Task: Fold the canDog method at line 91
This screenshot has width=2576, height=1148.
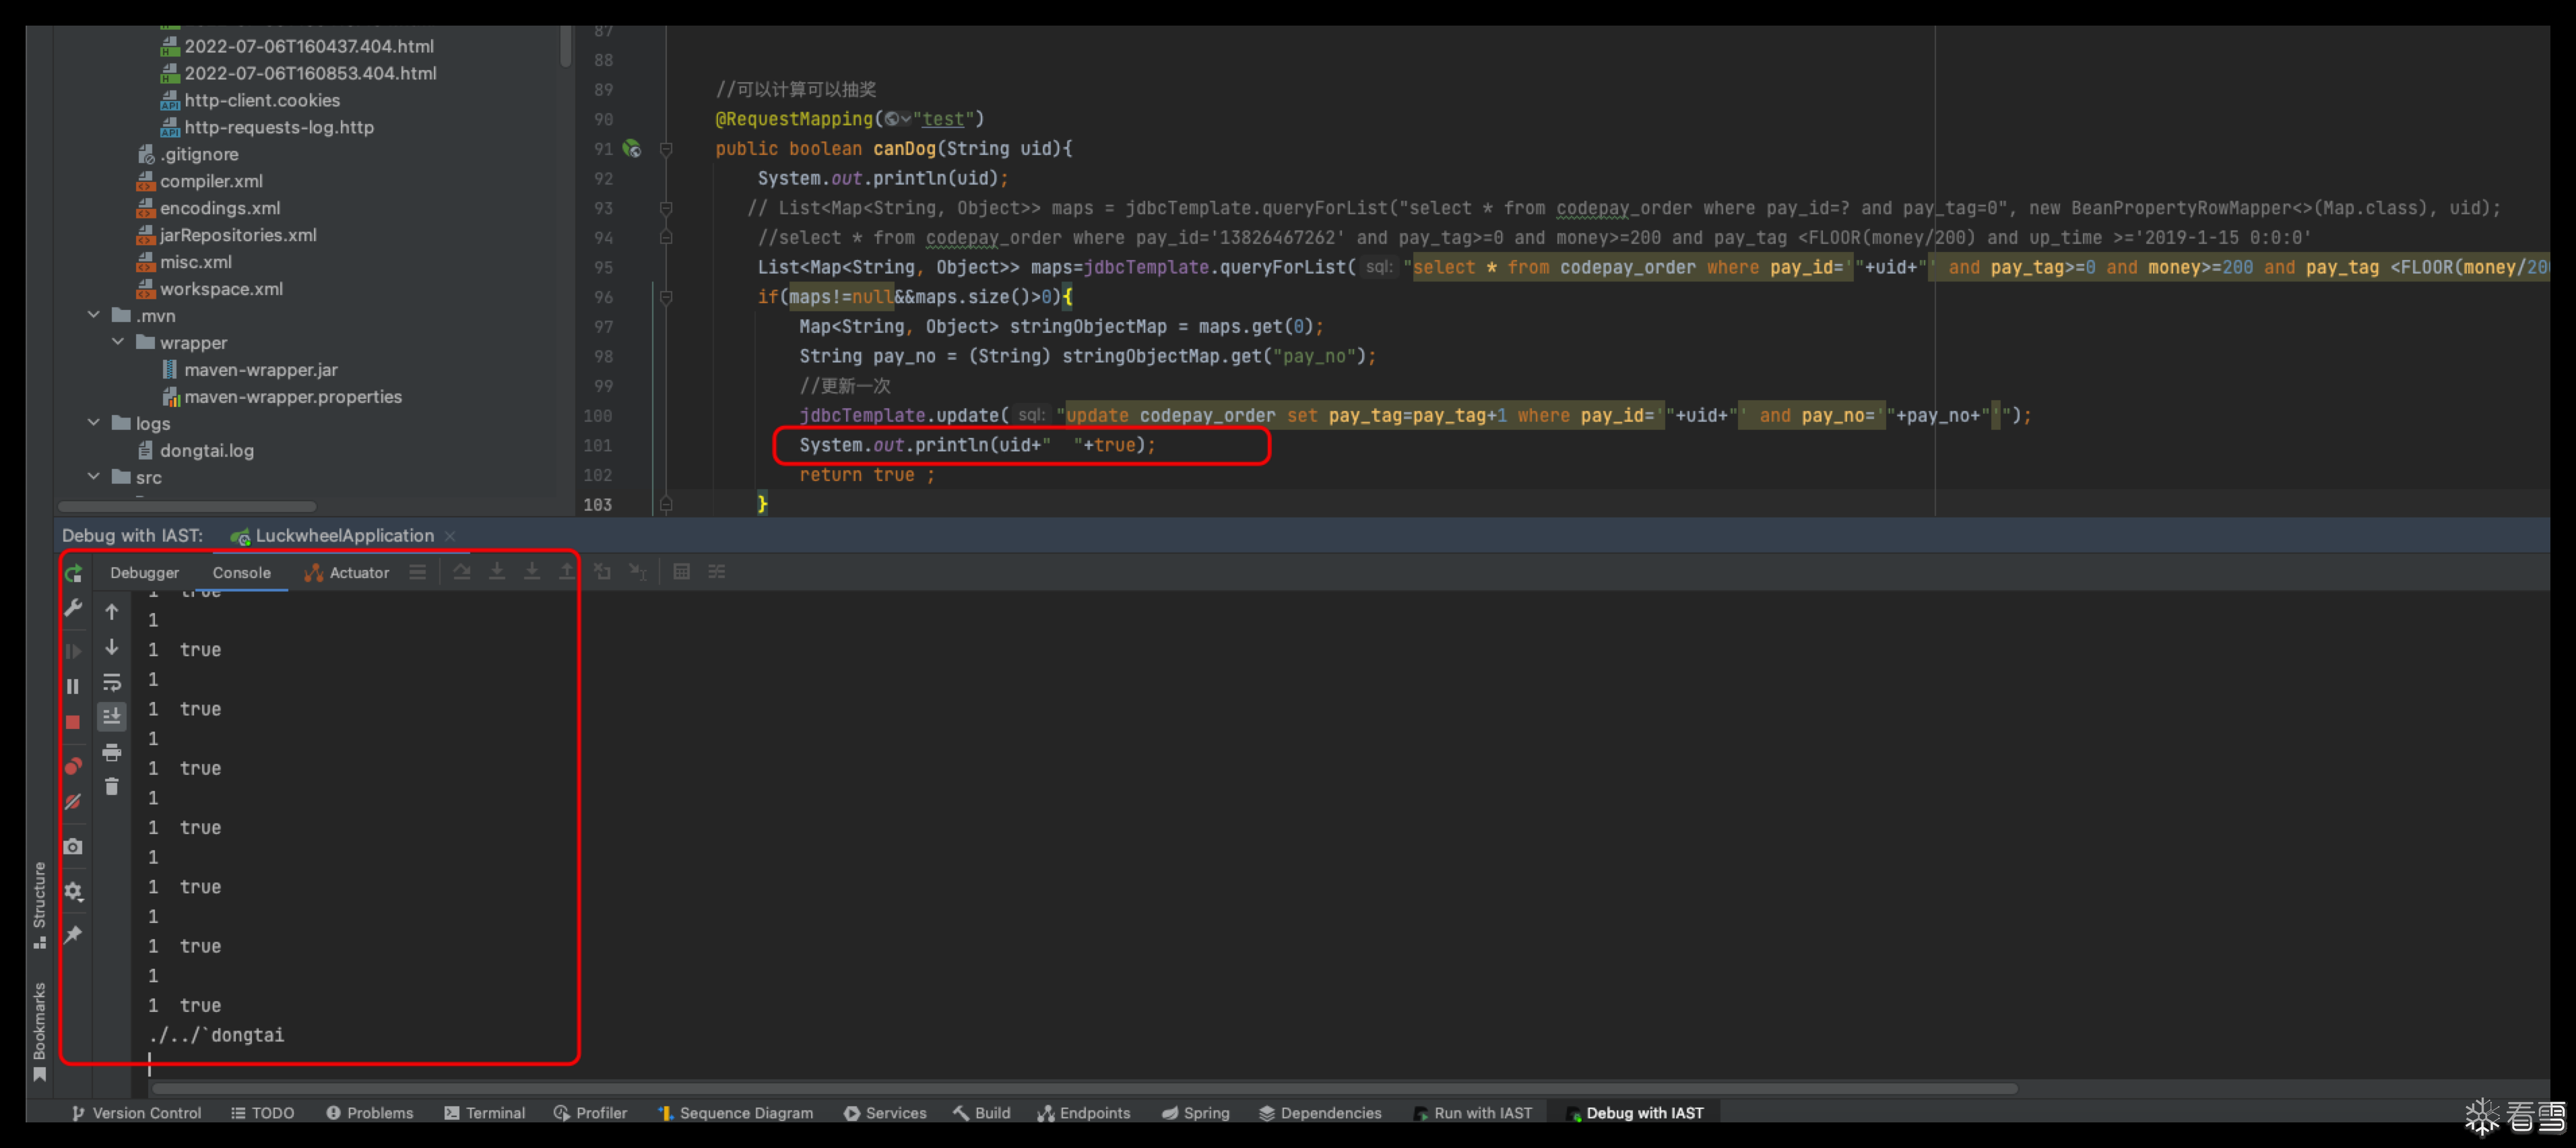Action: (x=666, y=149)
